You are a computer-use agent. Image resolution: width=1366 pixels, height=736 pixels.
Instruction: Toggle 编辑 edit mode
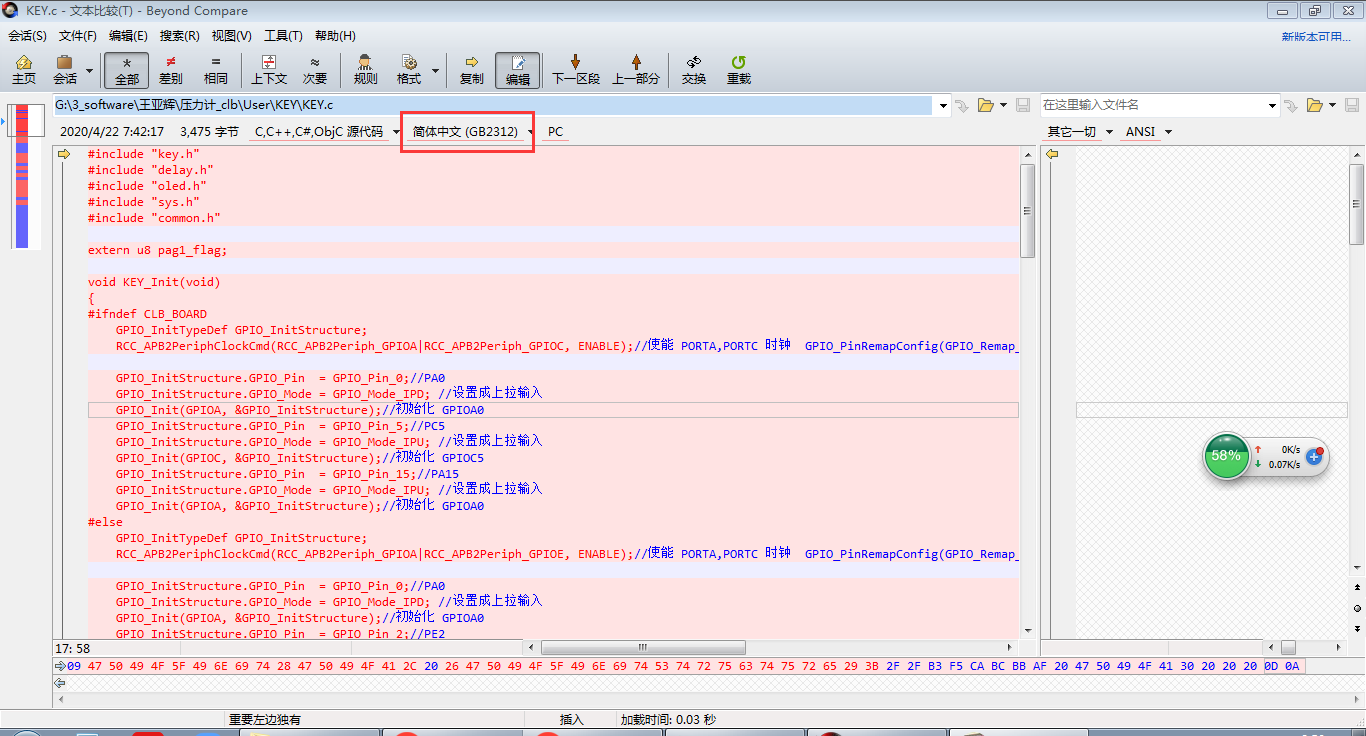pos(517,70)
